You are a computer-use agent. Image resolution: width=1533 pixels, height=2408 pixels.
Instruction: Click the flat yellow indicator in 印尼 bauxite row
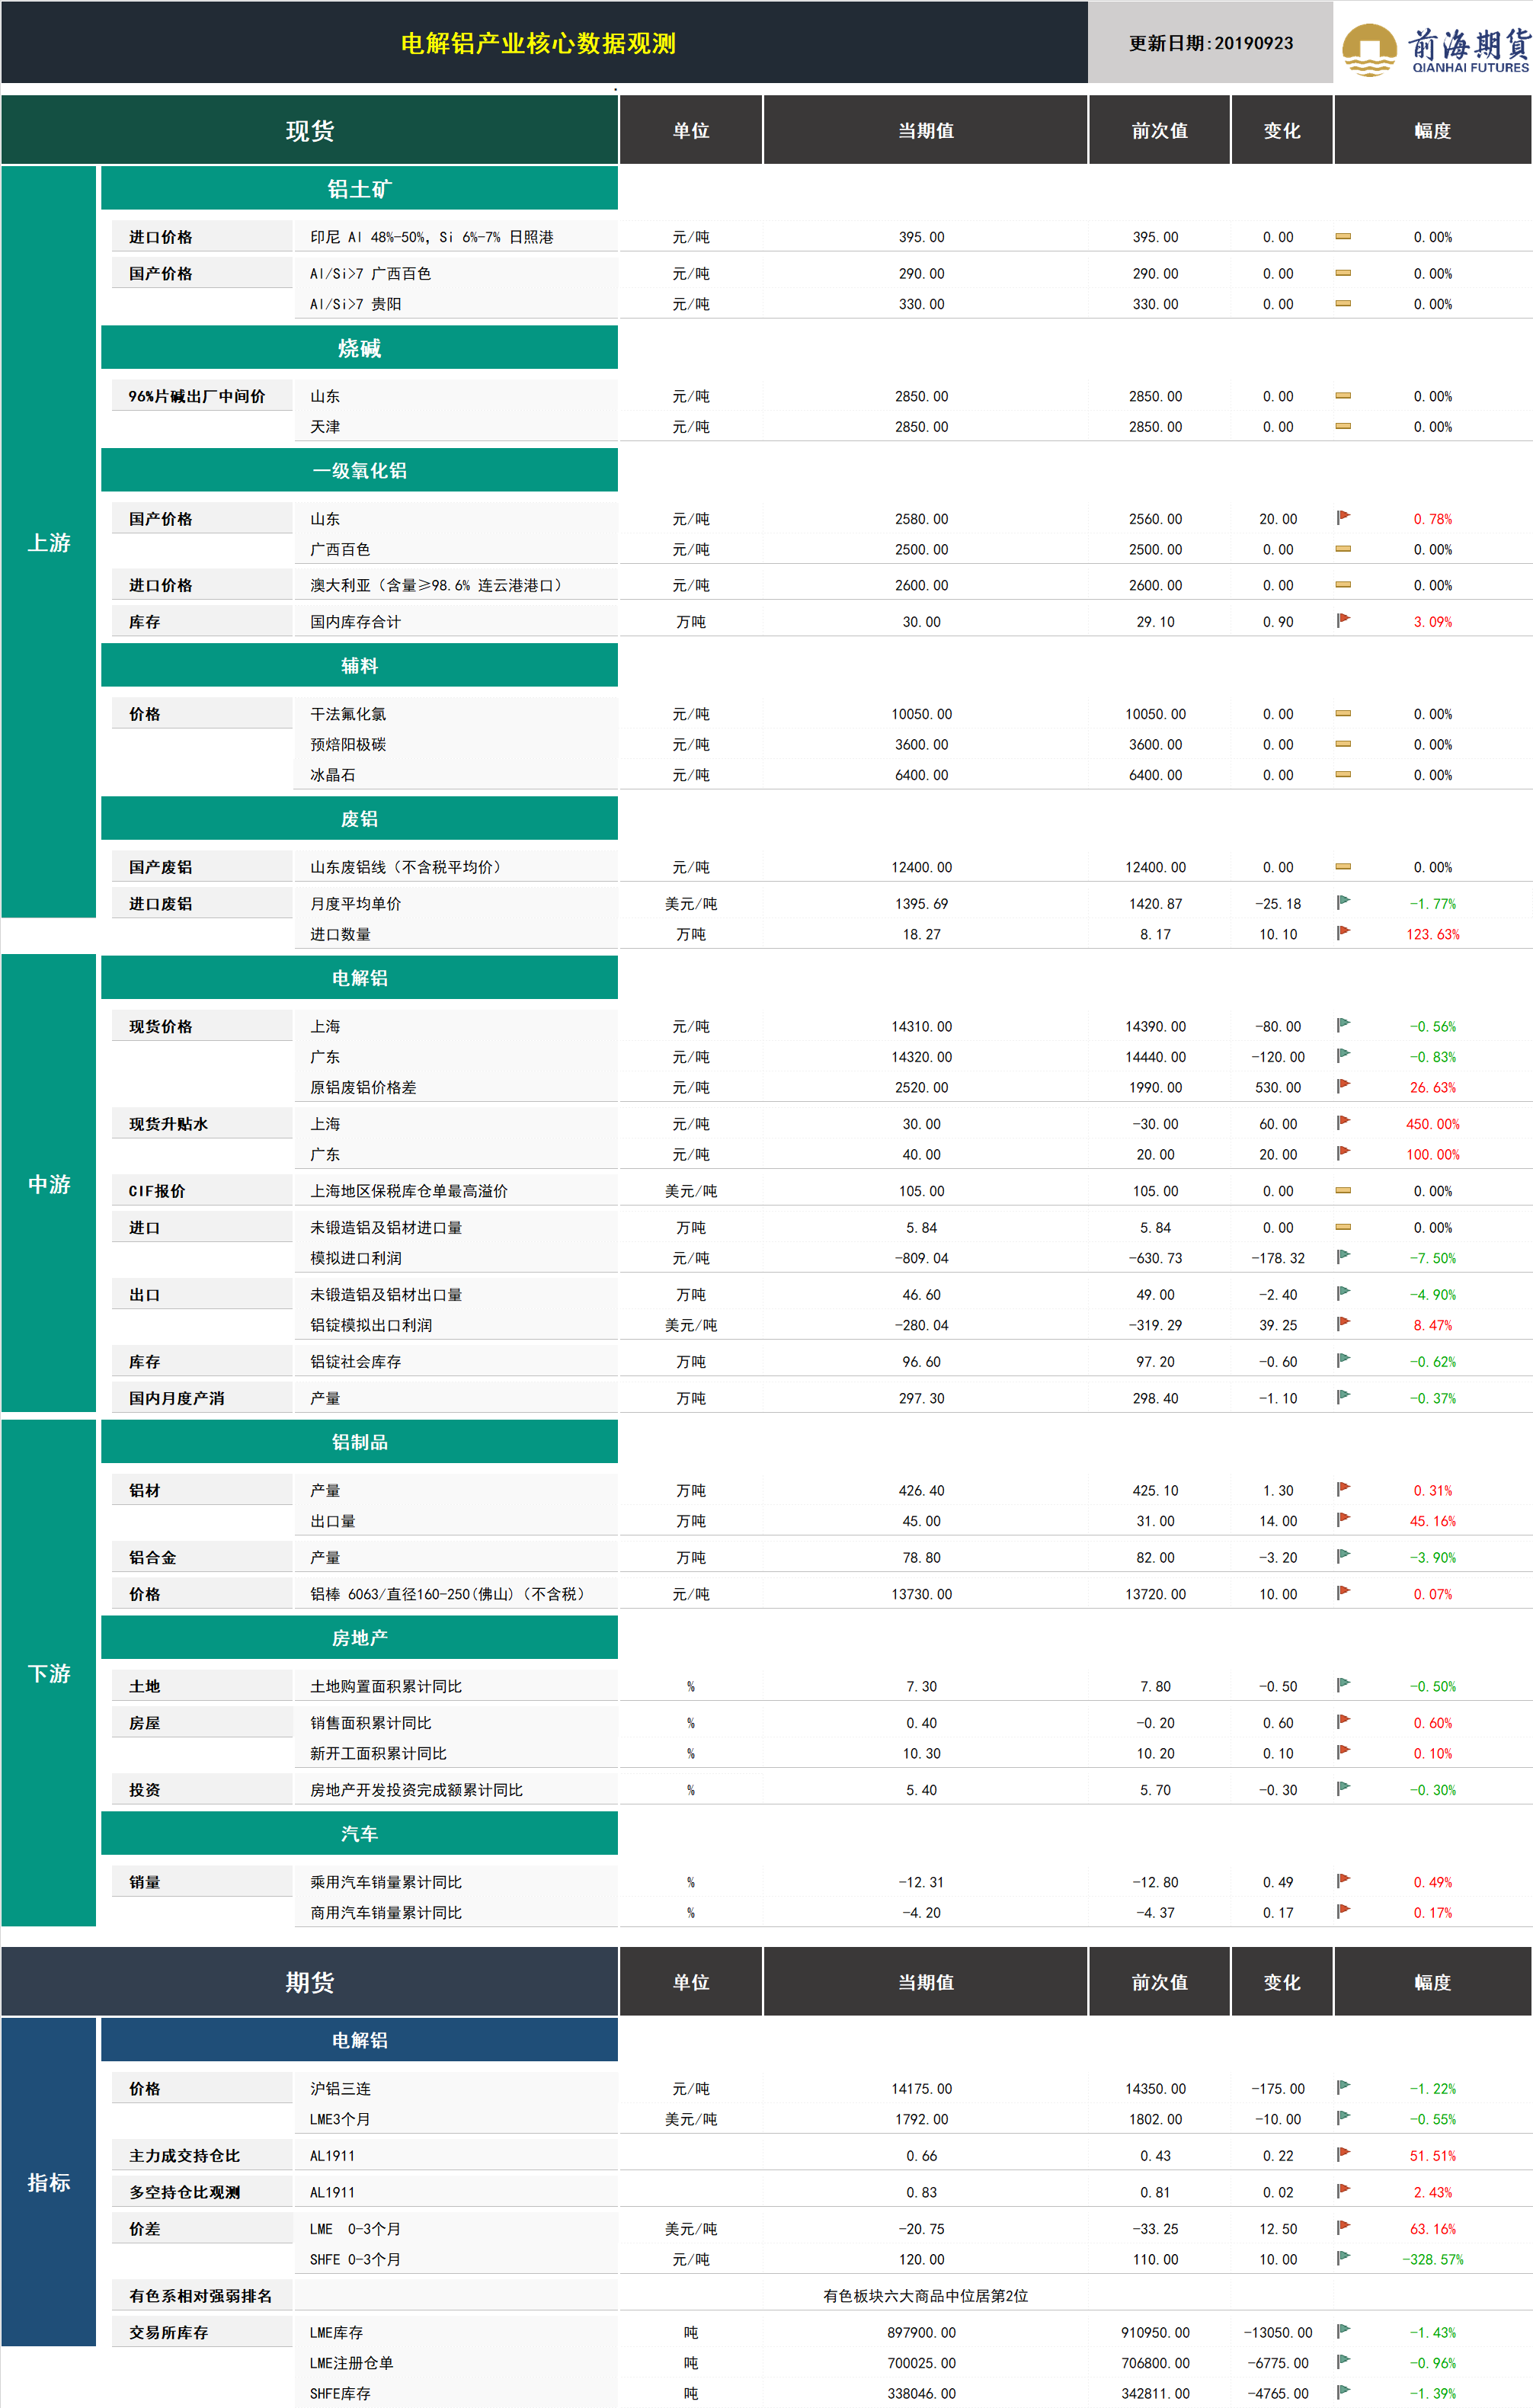tap(1343, 237)
